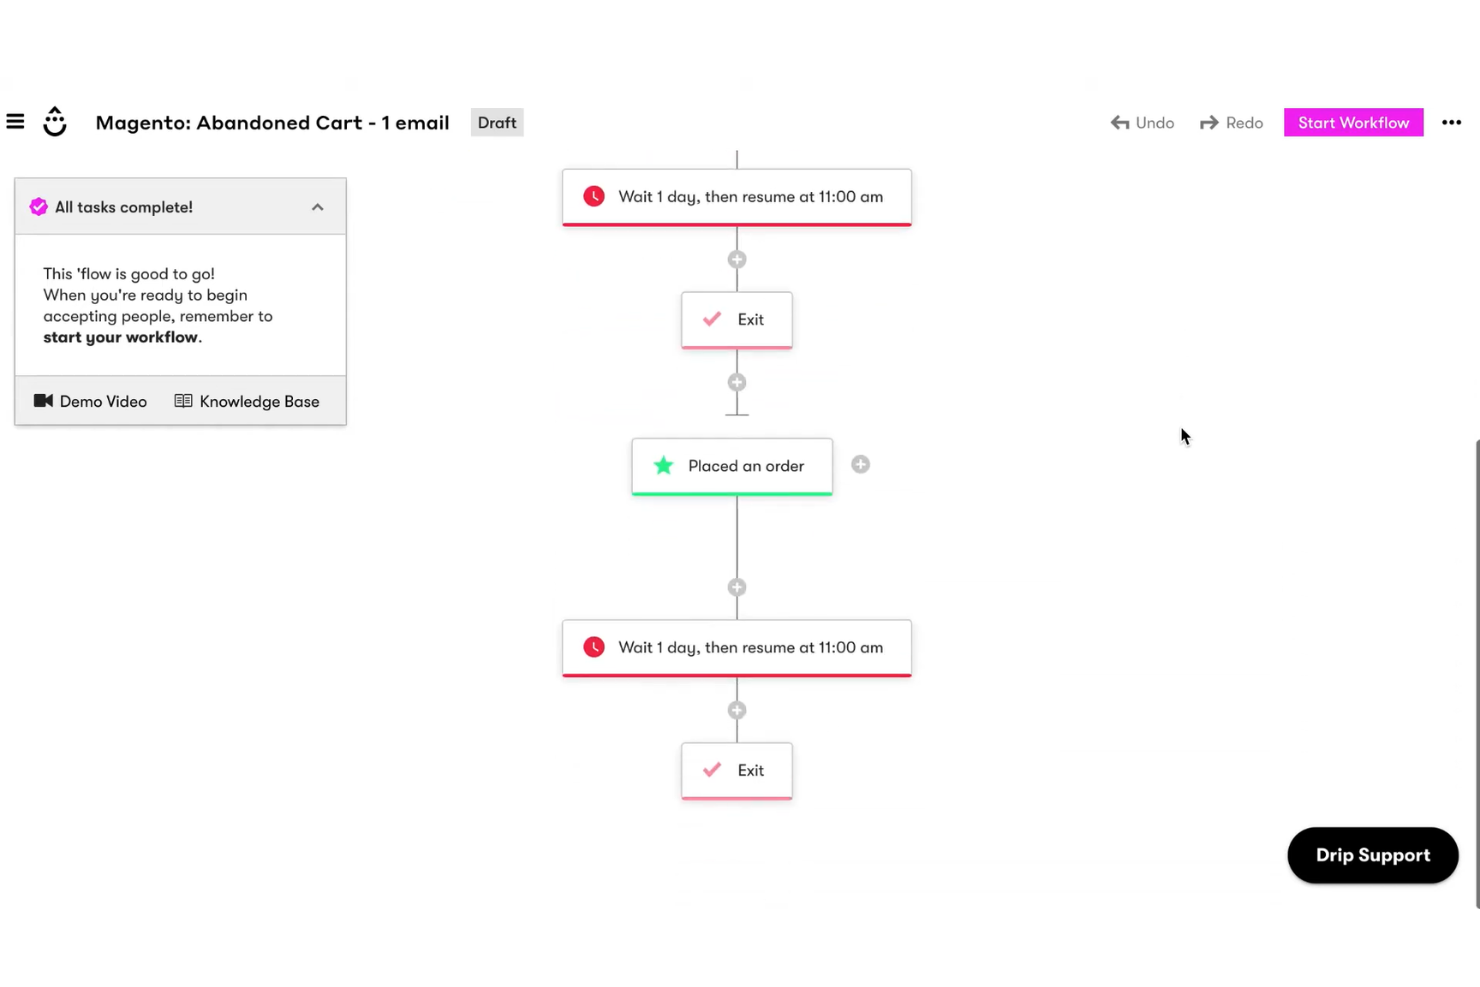
Task: Open the Demo Video link
Action: pyautogui.click(x=90, y=401)
